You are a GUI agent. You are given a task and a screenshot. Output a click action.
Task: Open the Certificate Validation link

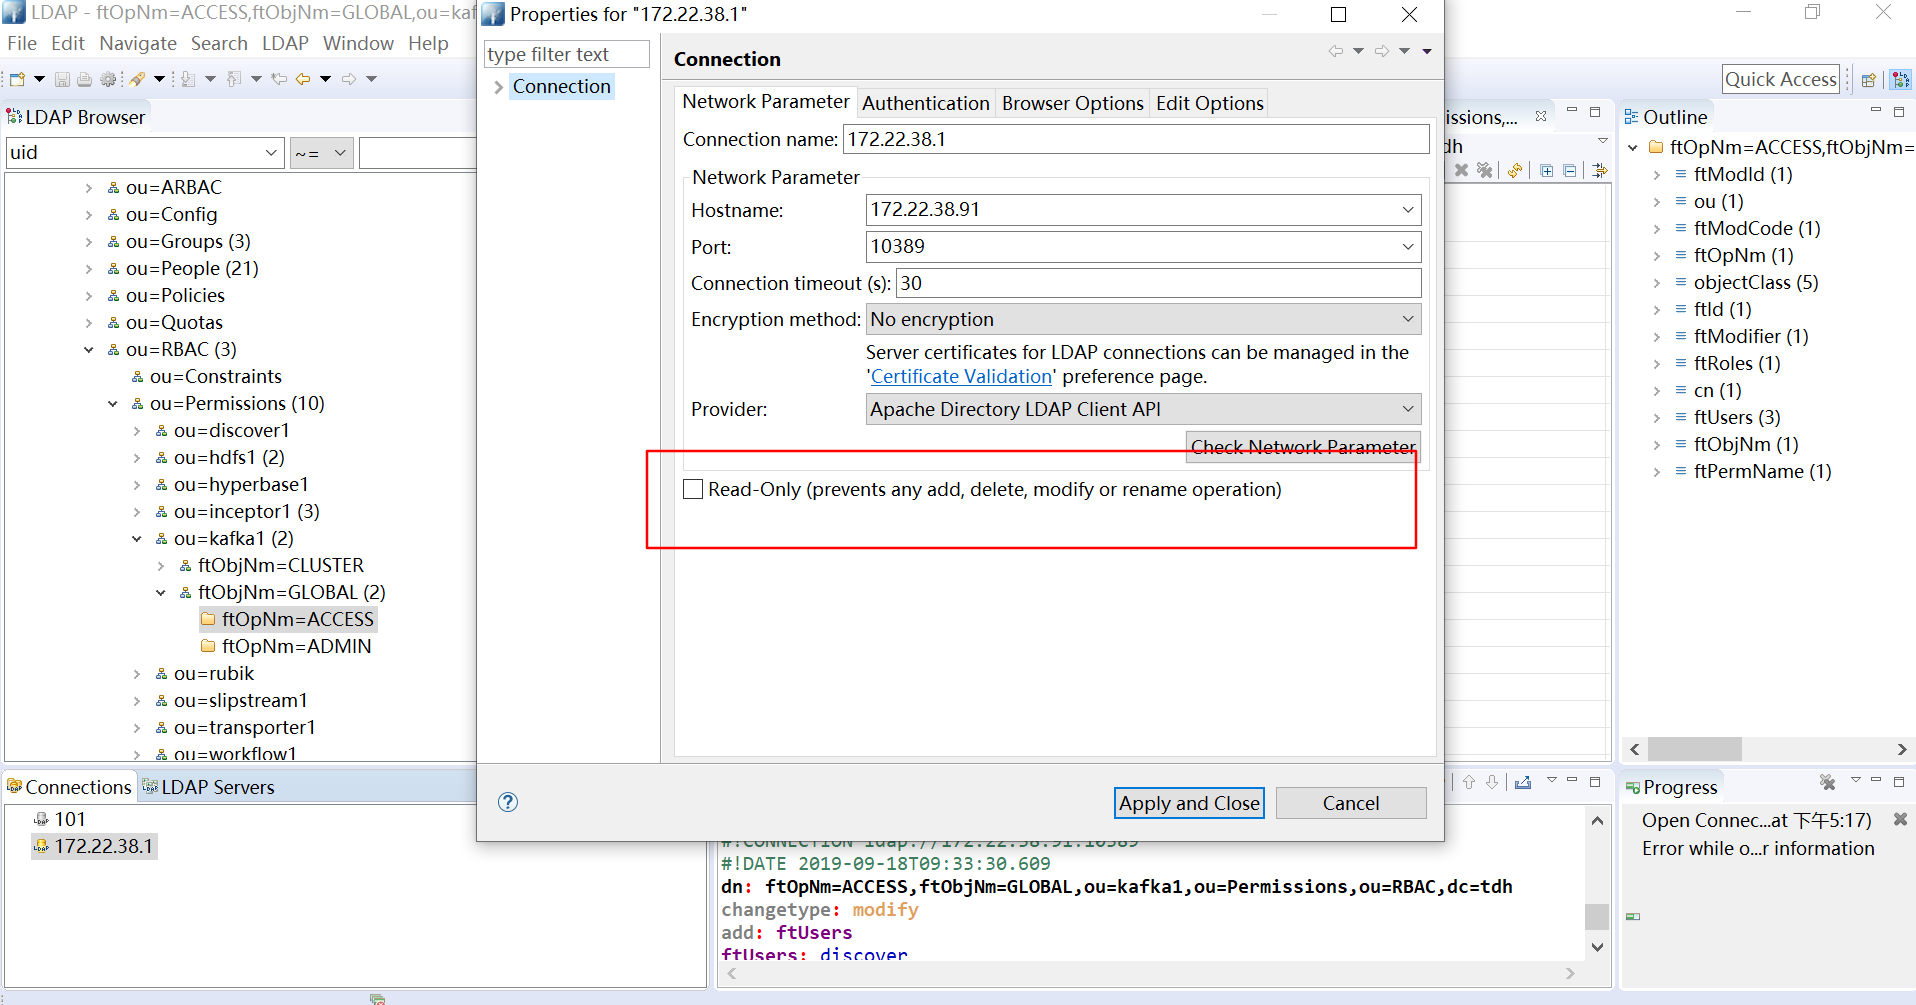pos(961,376)
